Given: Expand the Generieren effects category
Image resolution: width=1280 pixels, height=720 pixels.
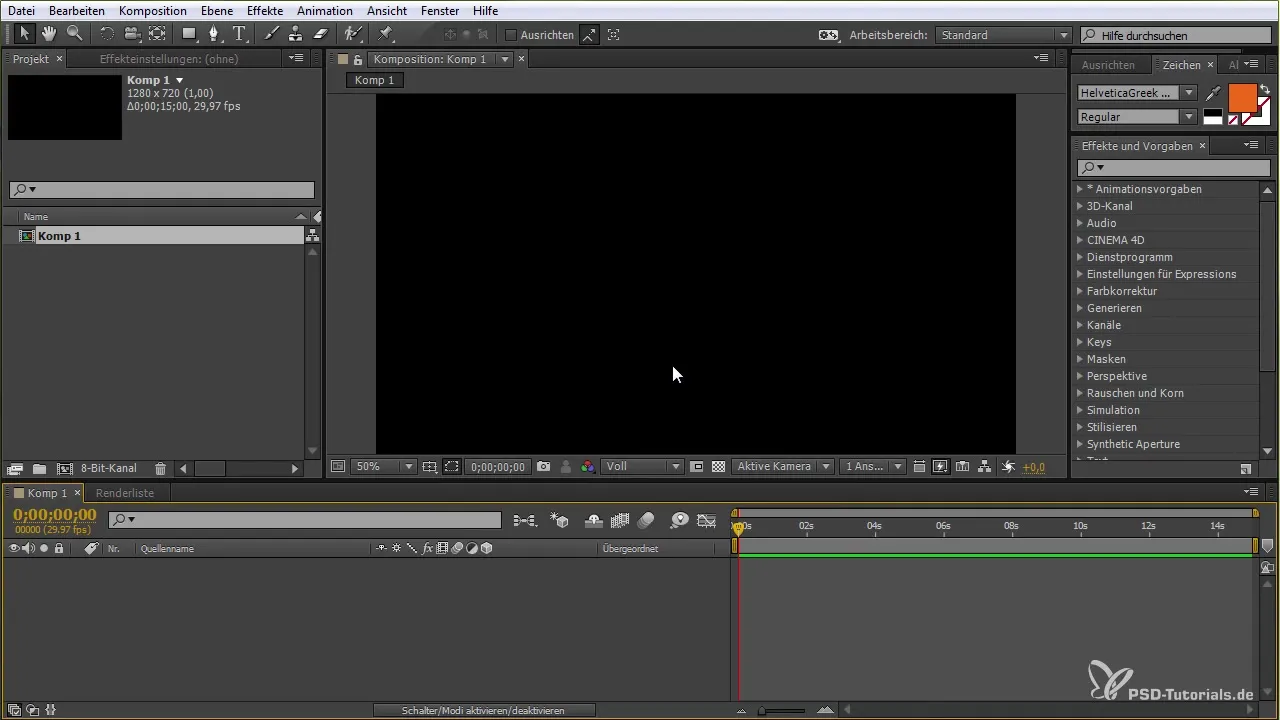Looking at the screenshot, I should pos(1080,308).
